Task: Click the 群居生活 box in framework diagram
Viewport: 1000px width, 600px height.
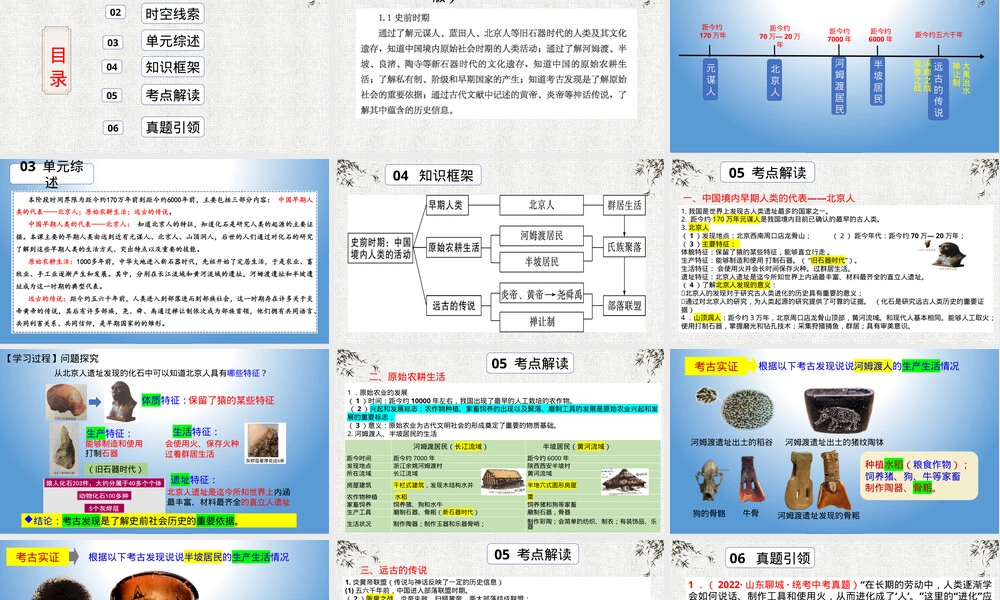Action: pos(624,205)
